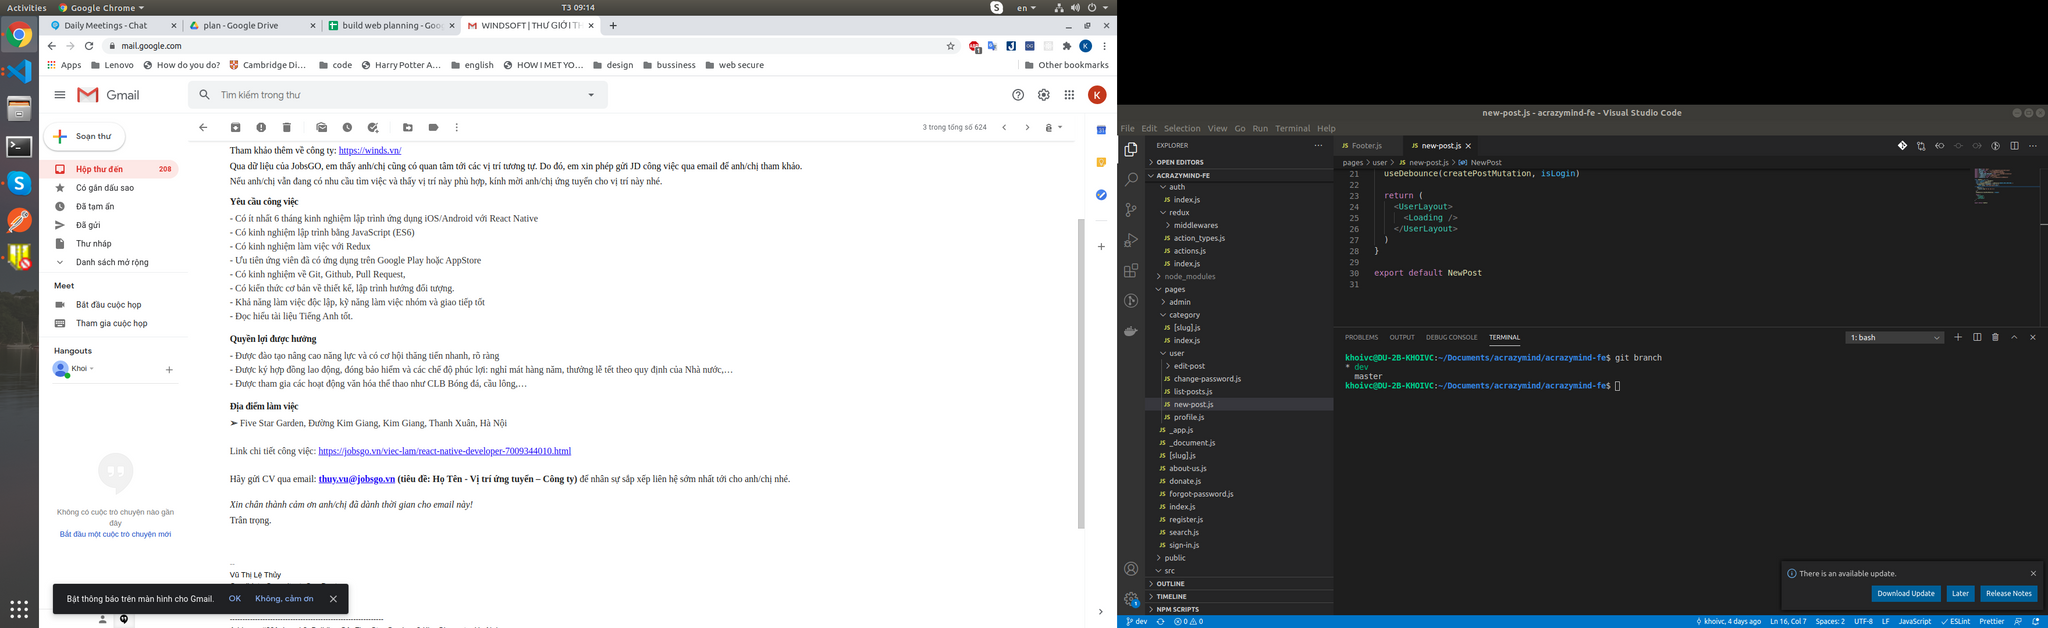Image resolution: width=2048 pixels, height=628 pixels.
Task: Toggle Gmail main menu hamburger
Action: [x=60, y=95]
